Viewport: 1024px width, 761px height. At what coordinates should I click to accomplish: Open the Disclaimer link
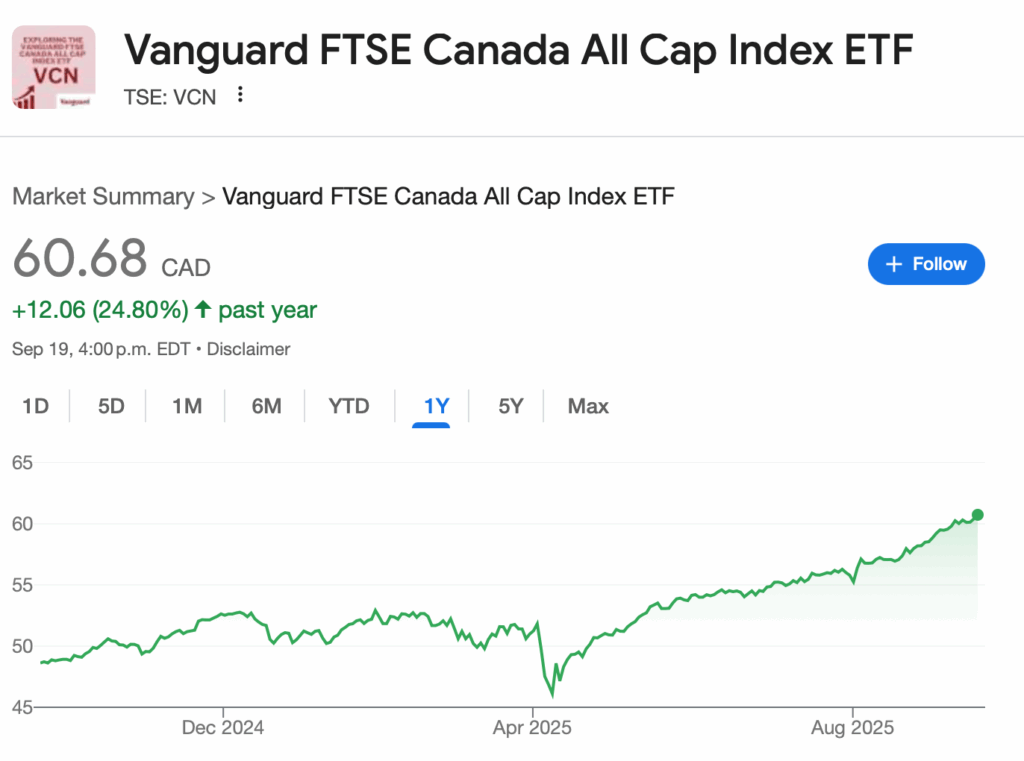click(x=250, y=349)
